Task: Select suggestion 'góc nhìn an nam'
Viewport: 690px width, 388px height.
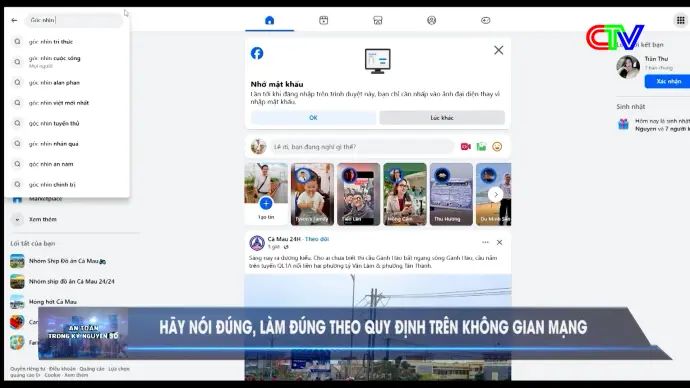Action: [x=67, y=164]
